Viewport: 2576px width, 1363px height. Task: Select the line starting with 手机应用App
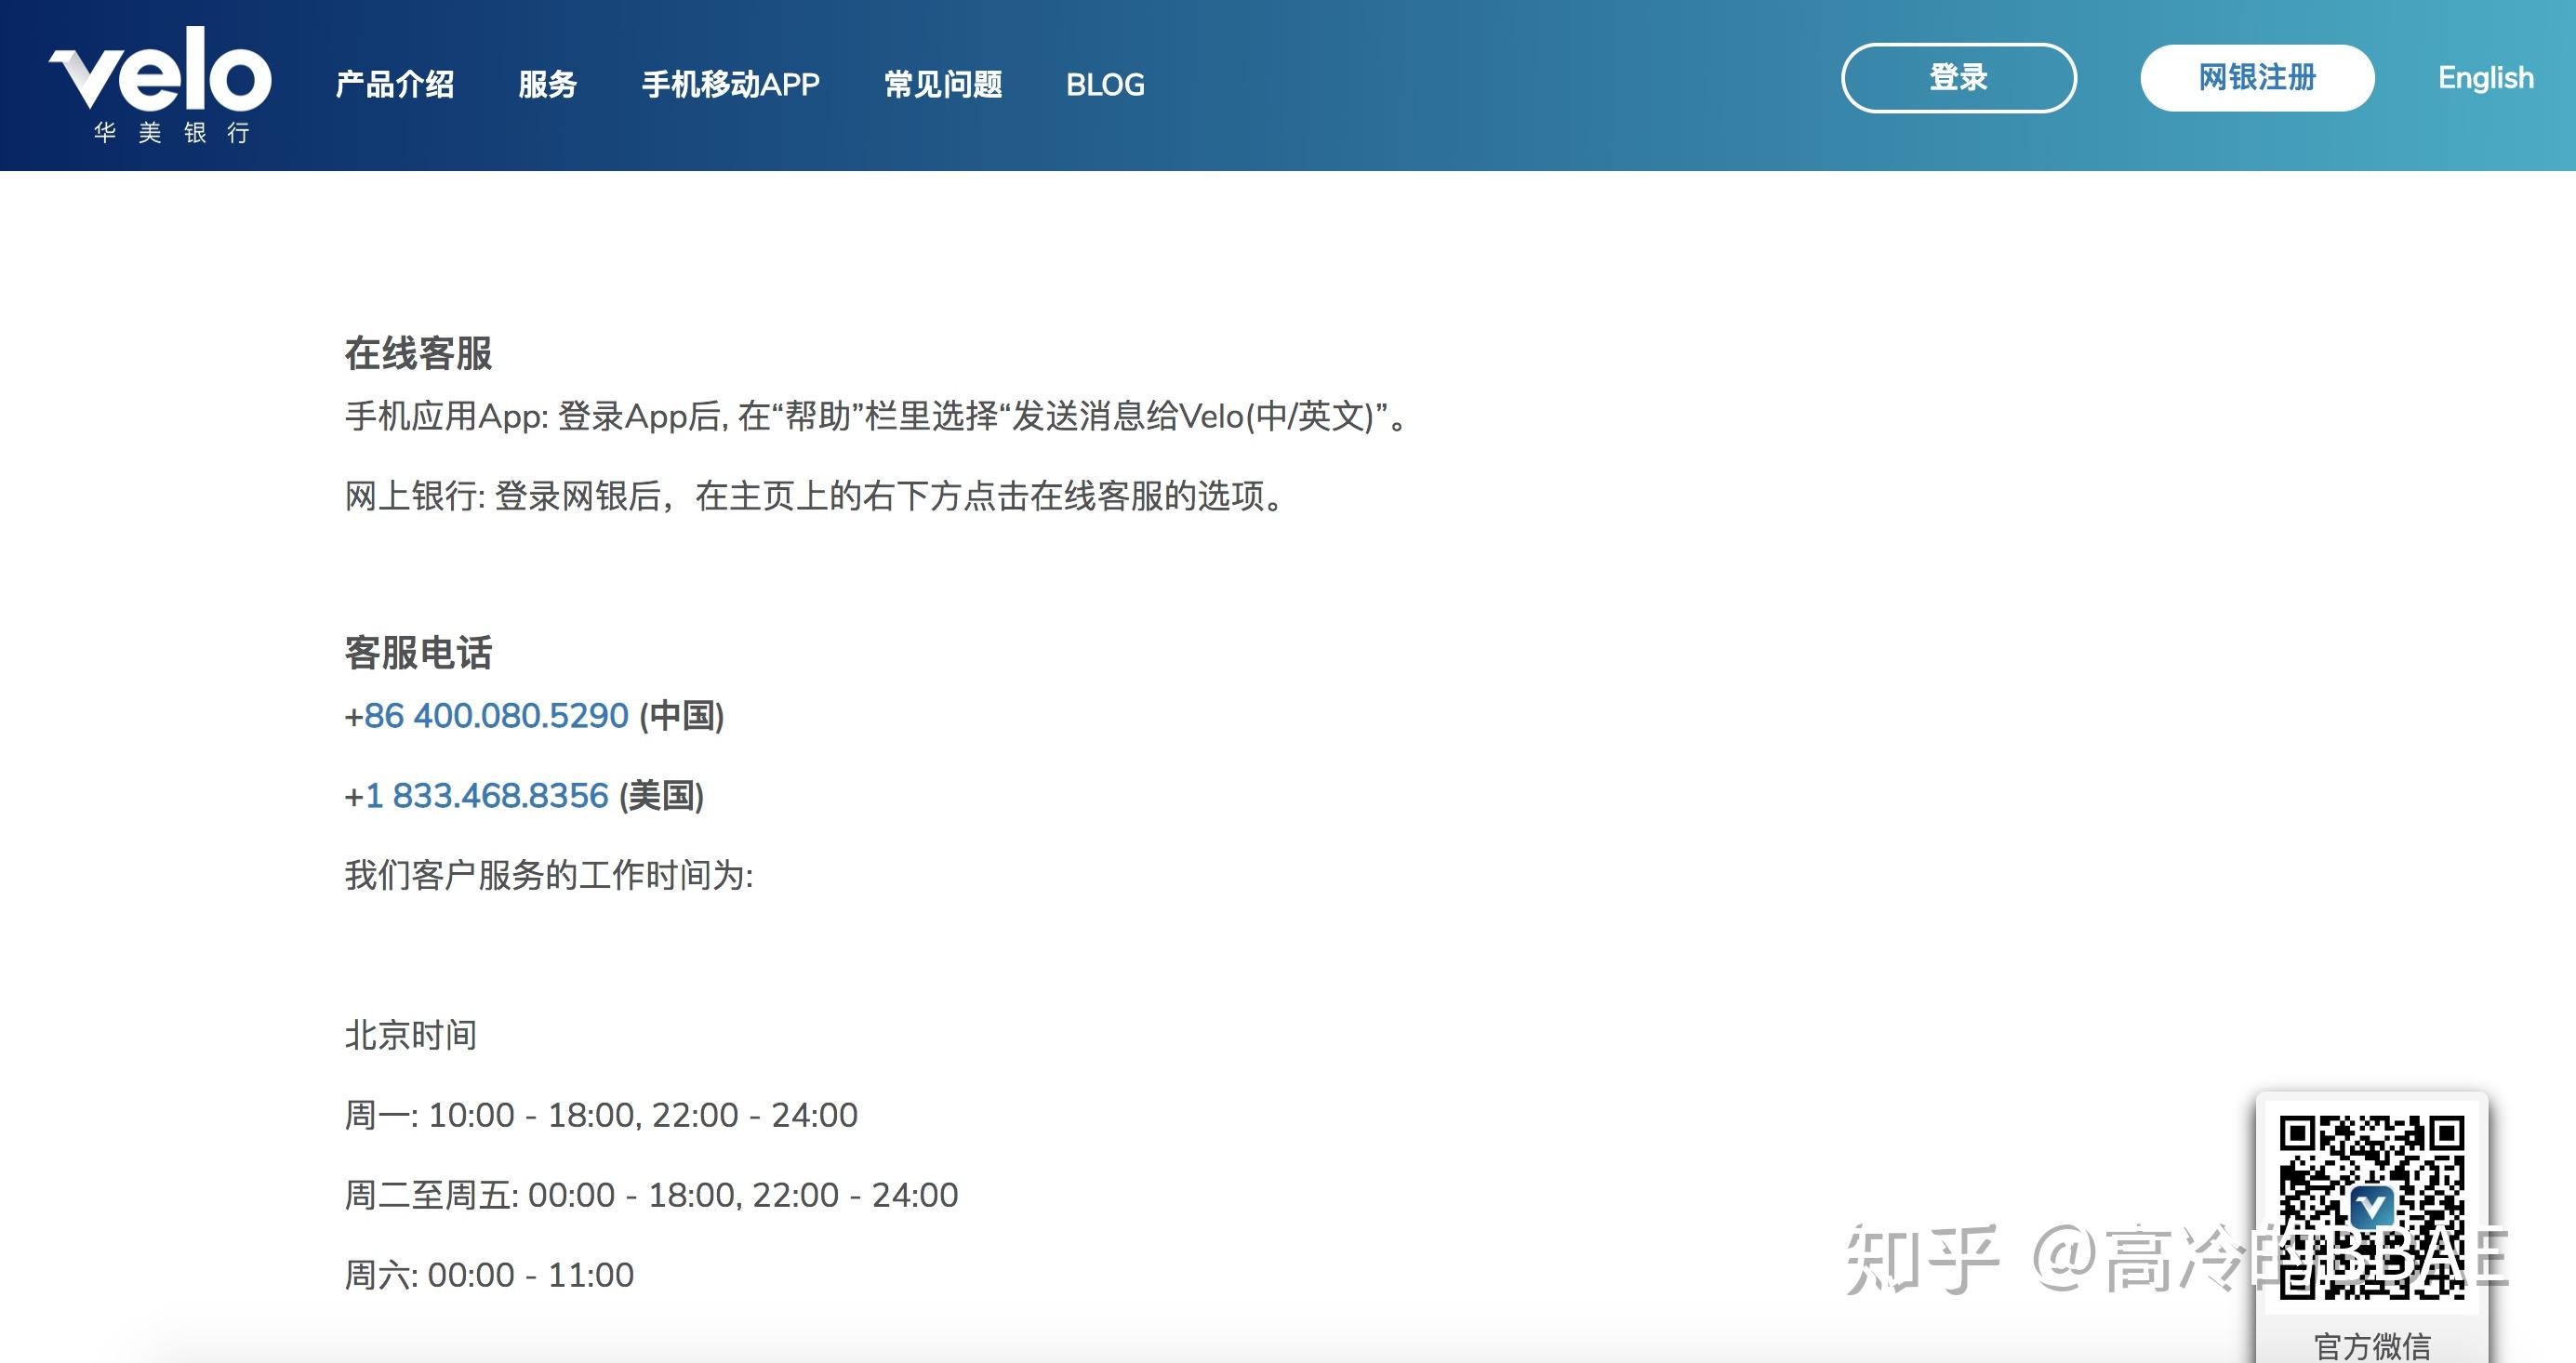[877, 416]
